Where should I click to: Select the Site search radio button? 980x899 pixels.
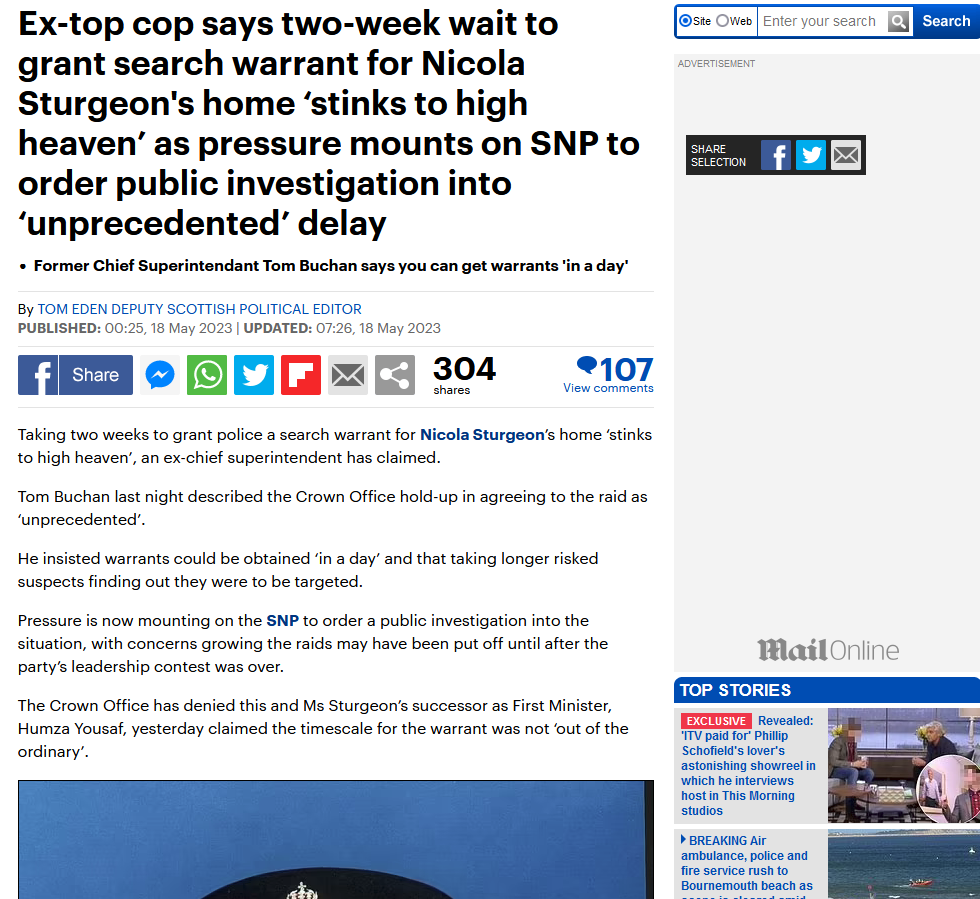[686, 21]
